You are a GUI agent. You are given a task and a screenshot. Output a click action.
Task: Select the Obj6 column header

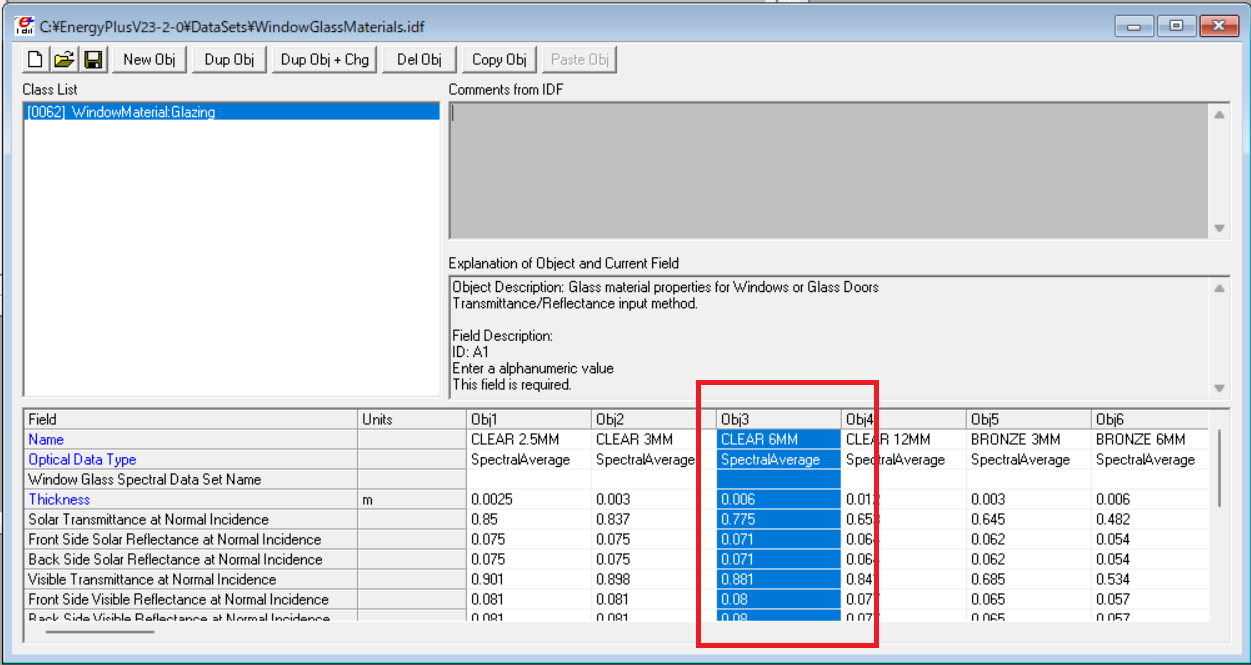[1150, 419]
